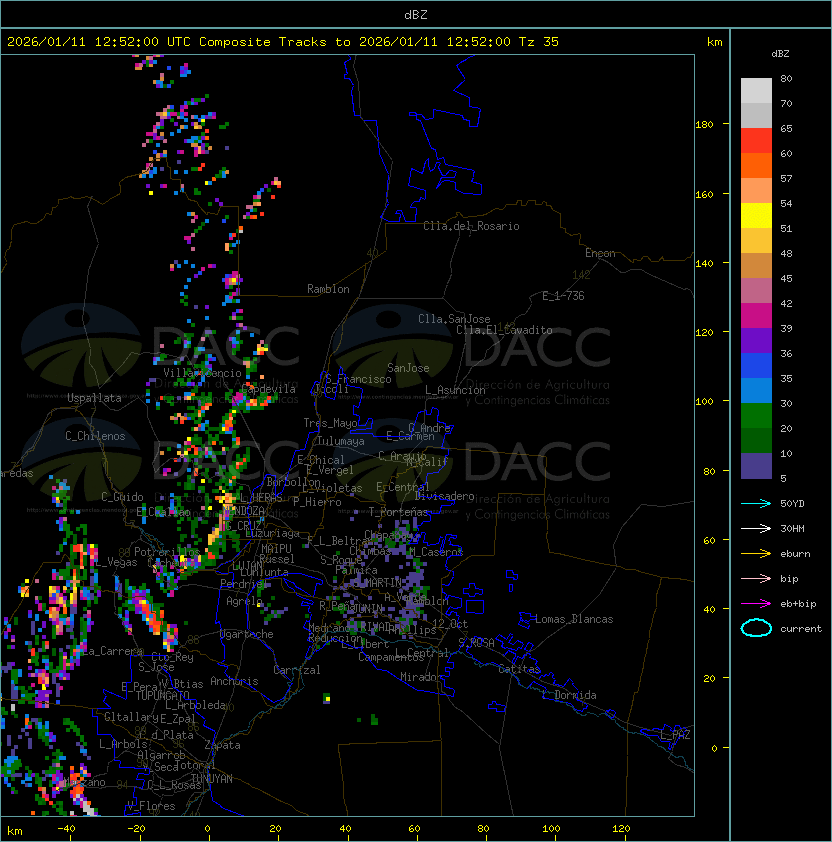Select the red 65–60 dBZ swatch
832x842 pixels.
point(756,141)
